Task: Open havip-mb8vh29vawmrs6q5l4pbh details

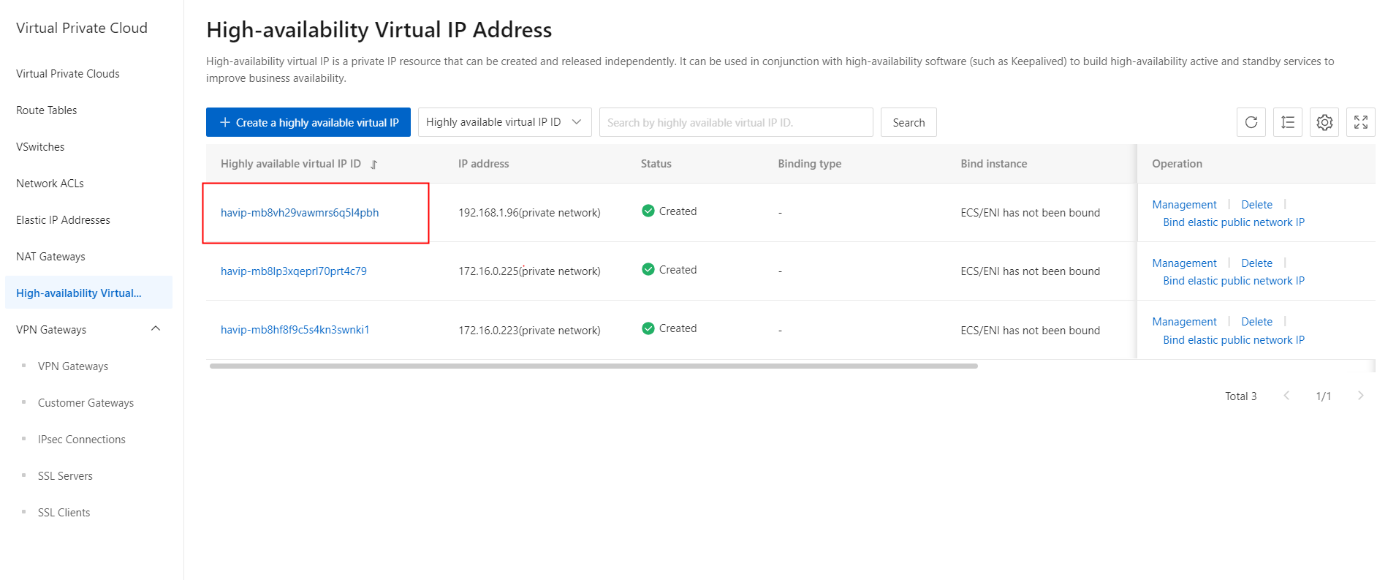Action: point(300,212)
